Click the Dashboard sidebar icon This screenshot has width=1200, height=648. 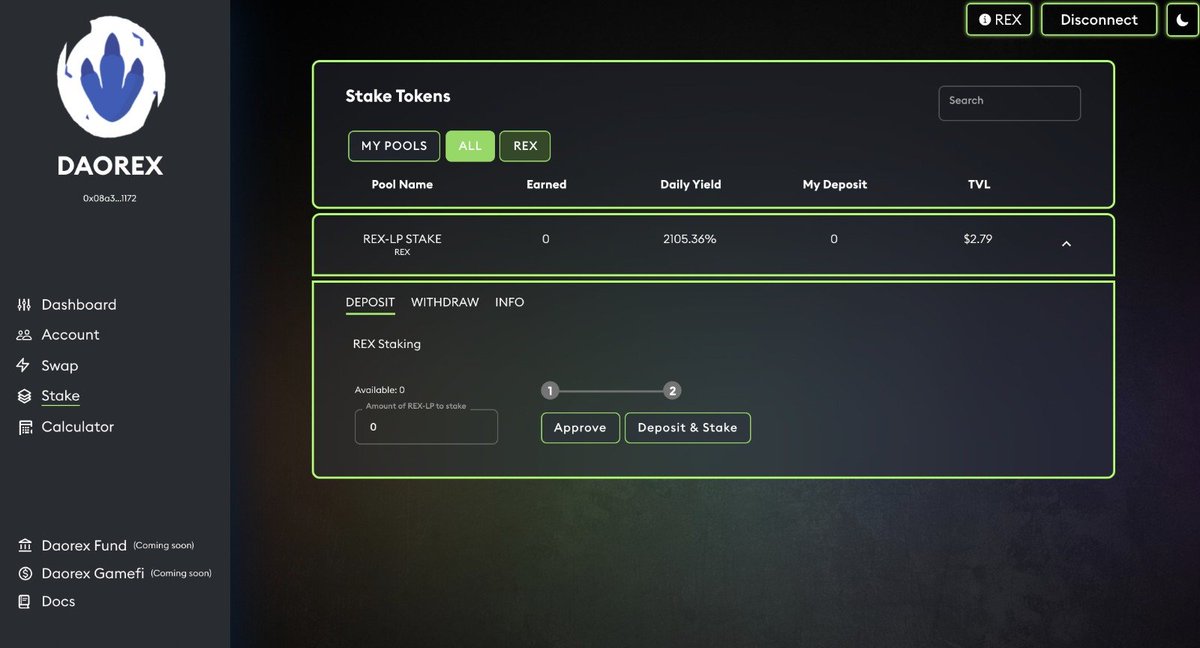[x=24, y=304]
